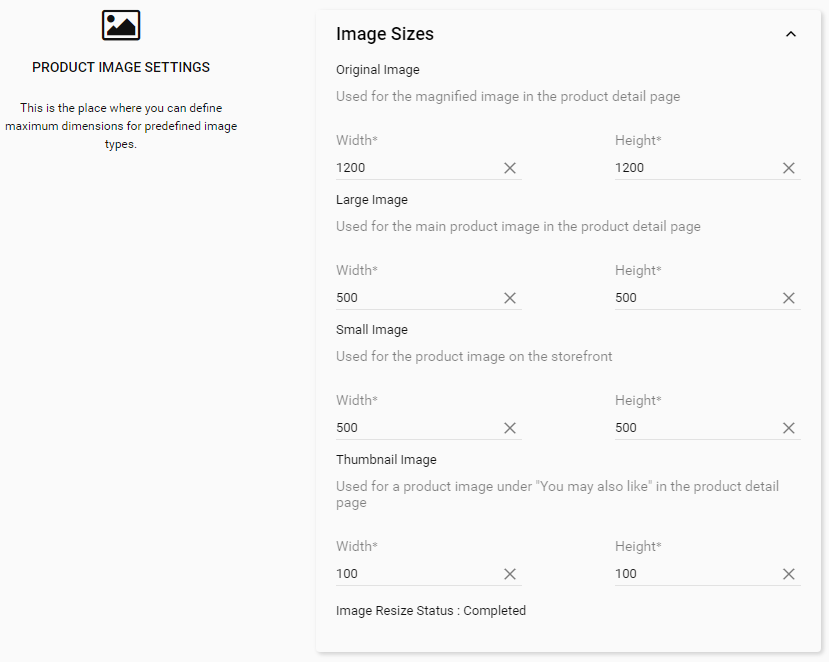Clear the Small Image width value
The width and height of the screenshot is (829, 662).
(x=510, y=428)
